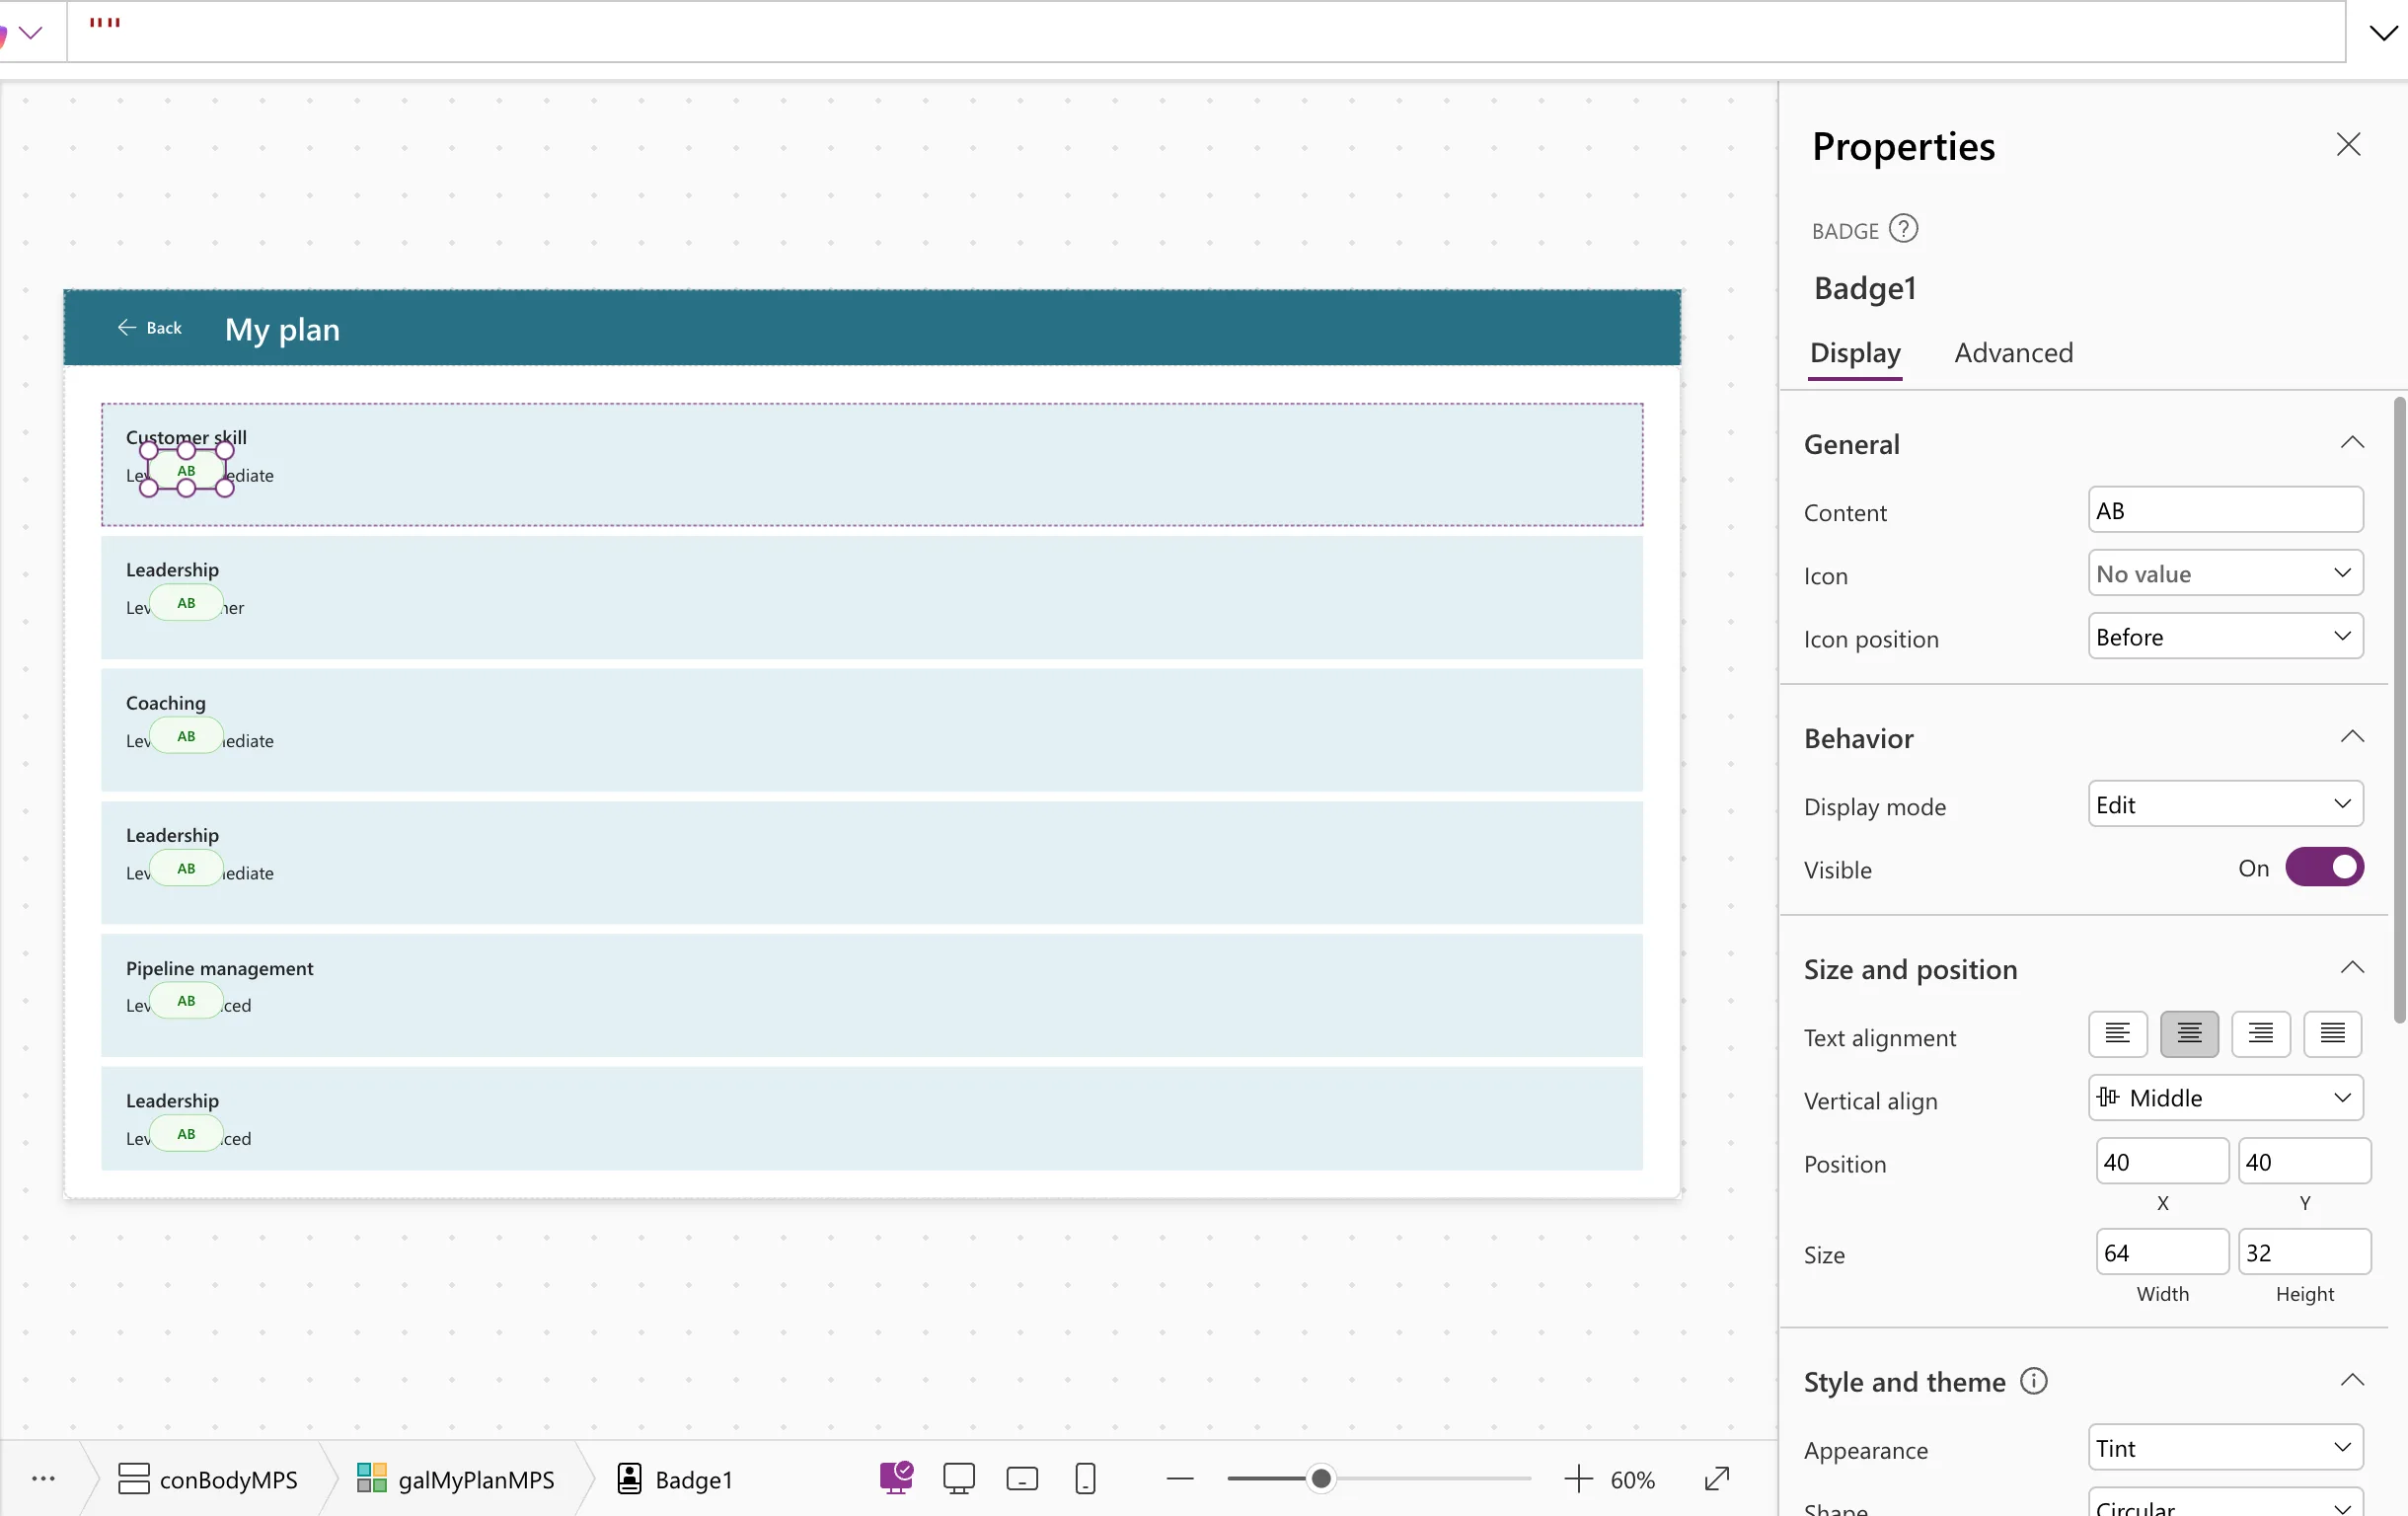Switch to the Advanced tab
Image resolution: width=2408 pixels, height=1516 pixels.
coord(2013,352)
